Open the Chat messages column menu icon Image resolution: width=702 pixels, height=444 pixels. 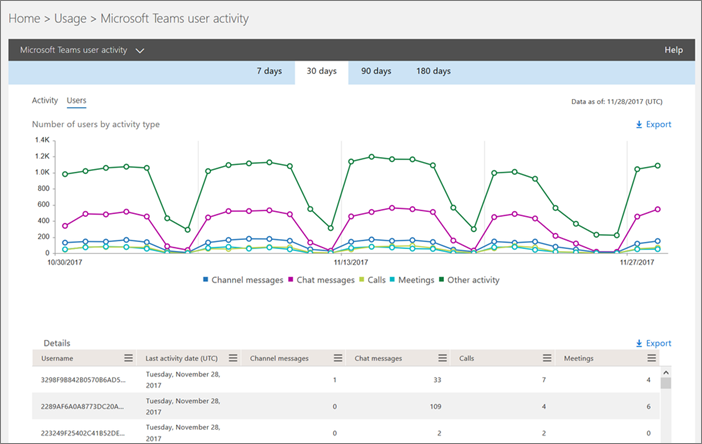coord(442,358)
